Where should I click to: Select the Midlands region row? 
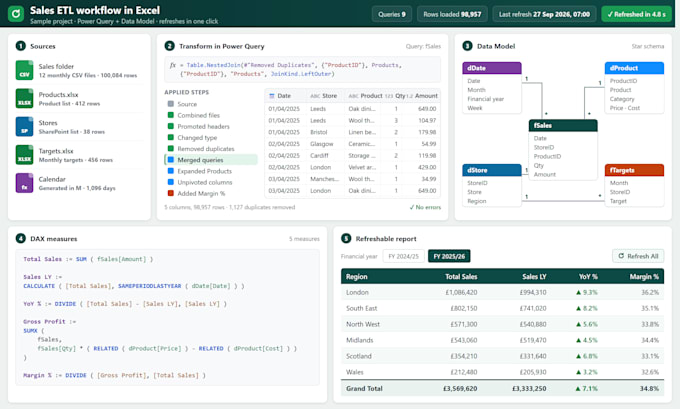(502, 340)
